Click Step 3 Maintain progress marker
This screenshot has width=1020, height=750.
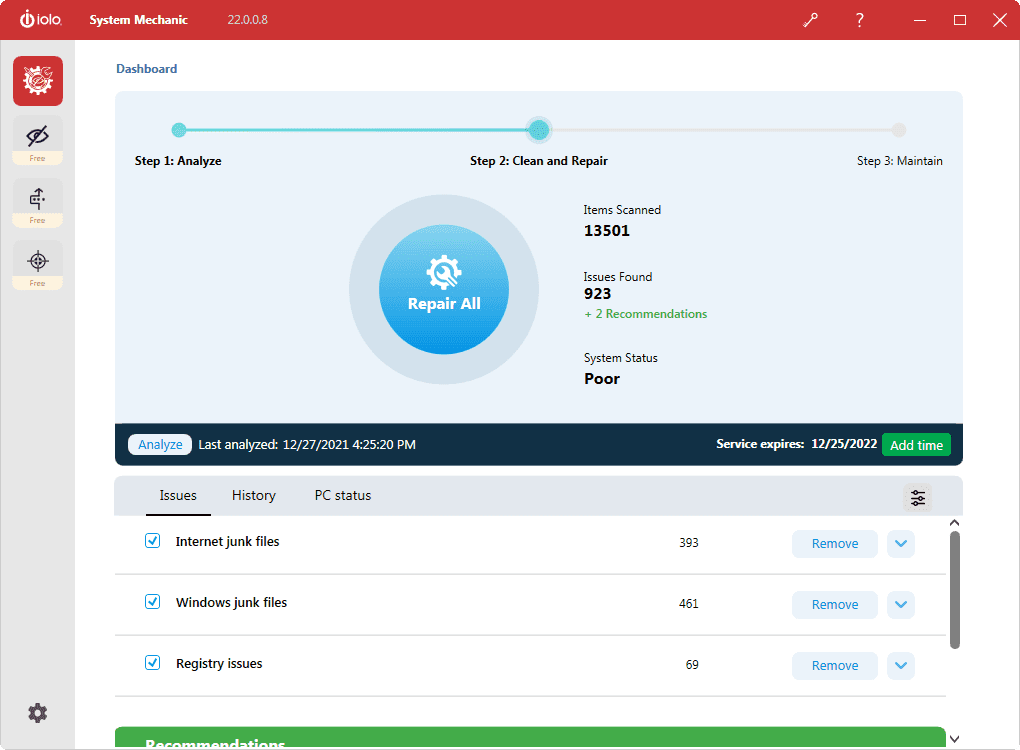[899, 130]
